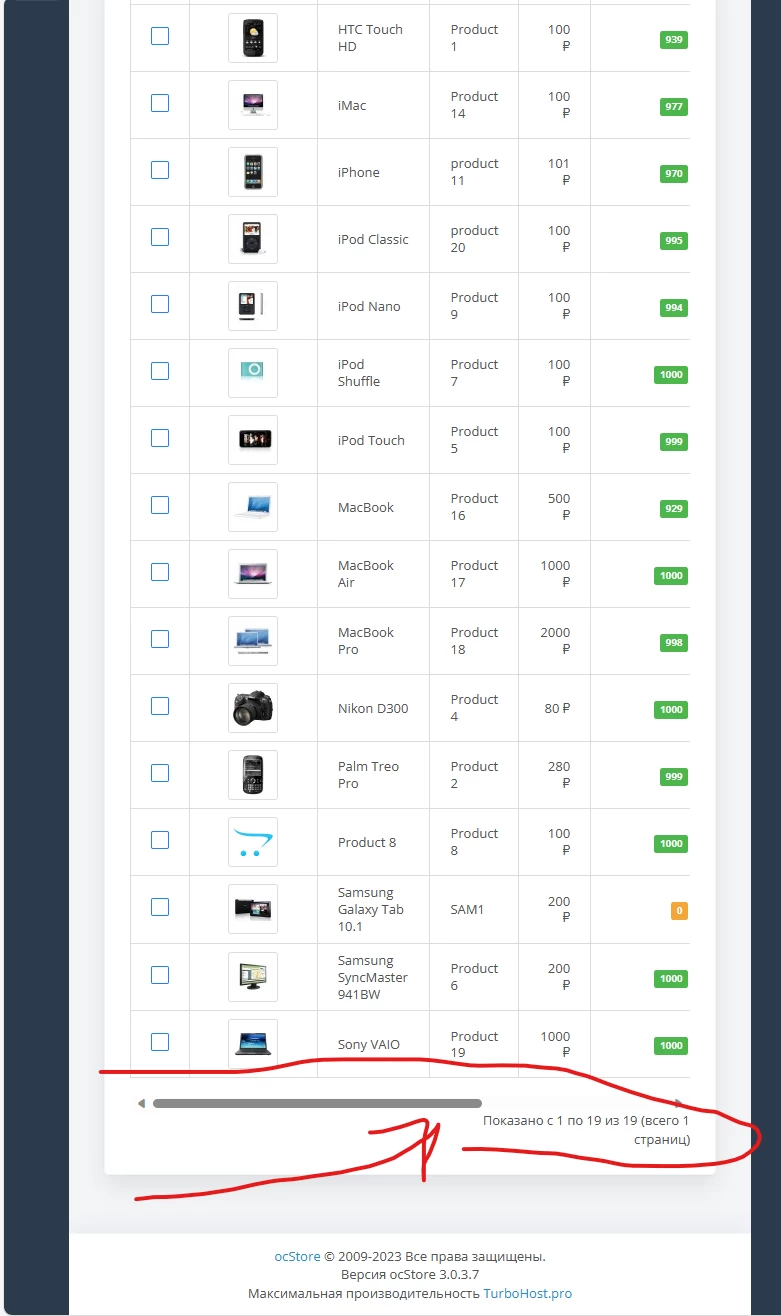The image size is (781, 1316).
Task: Check the iPod Nano row checkbox
Action: (x=160, y=304)
